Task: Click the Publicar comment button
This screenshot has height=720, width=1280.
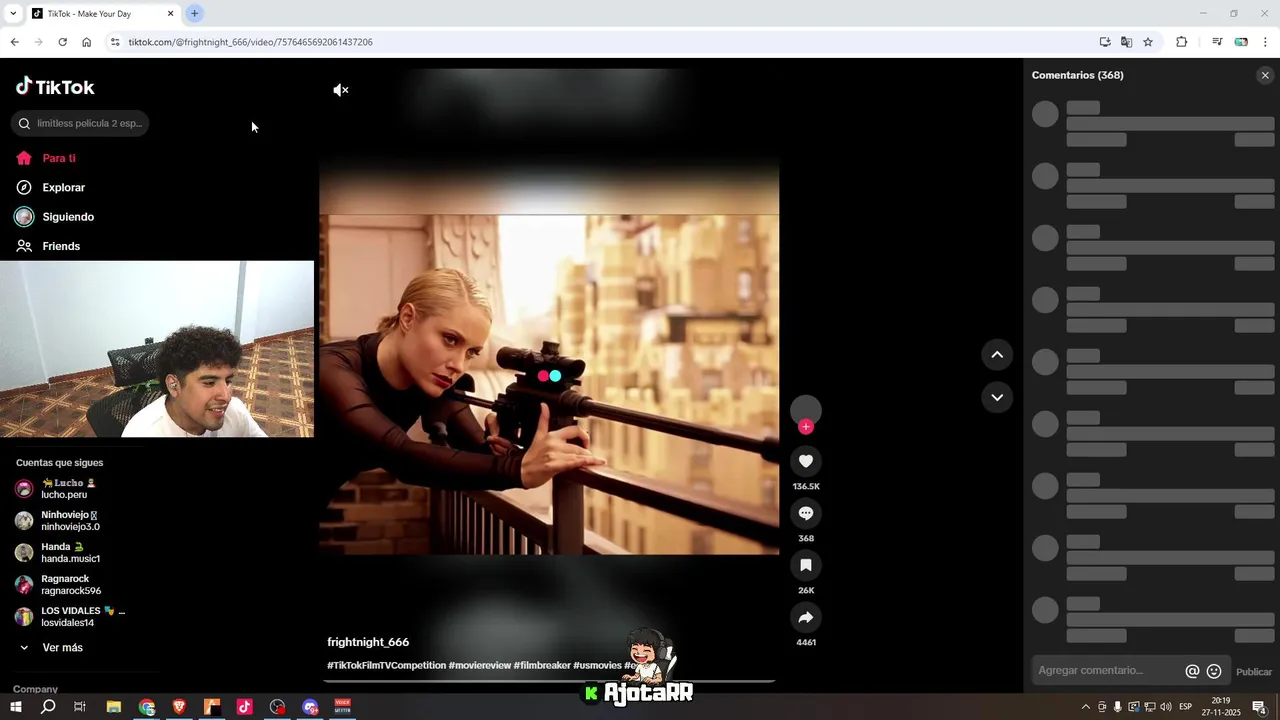Action: pyautogui.click(x=1254, y=672)
